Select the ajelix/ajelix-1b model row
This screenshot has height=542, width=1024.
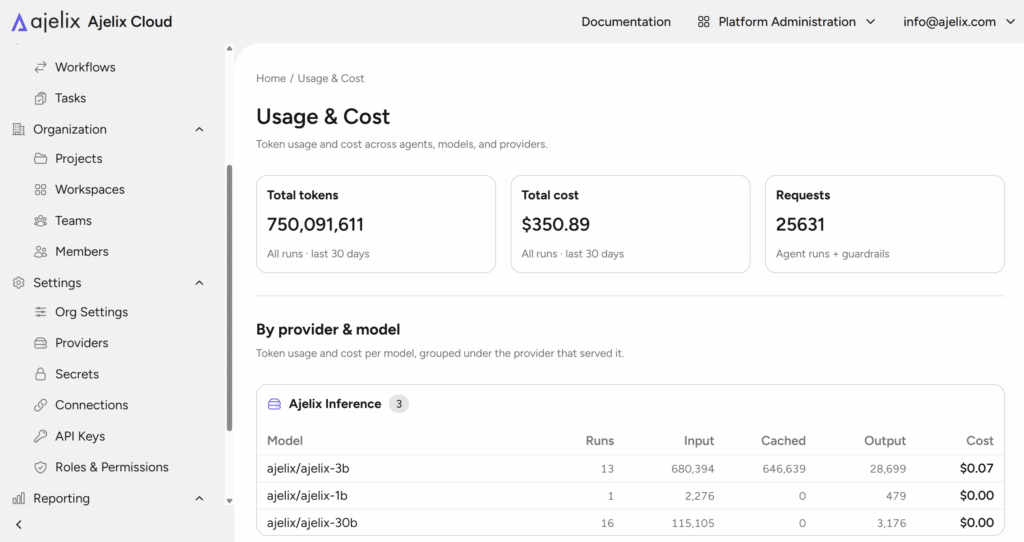point(630,496)
